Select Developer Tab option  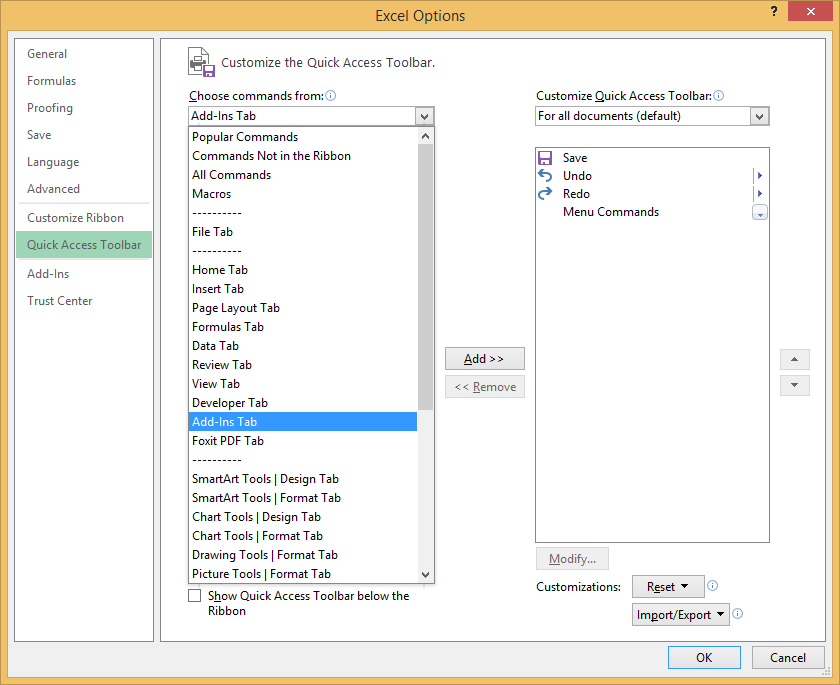click(x=303, y=403)
